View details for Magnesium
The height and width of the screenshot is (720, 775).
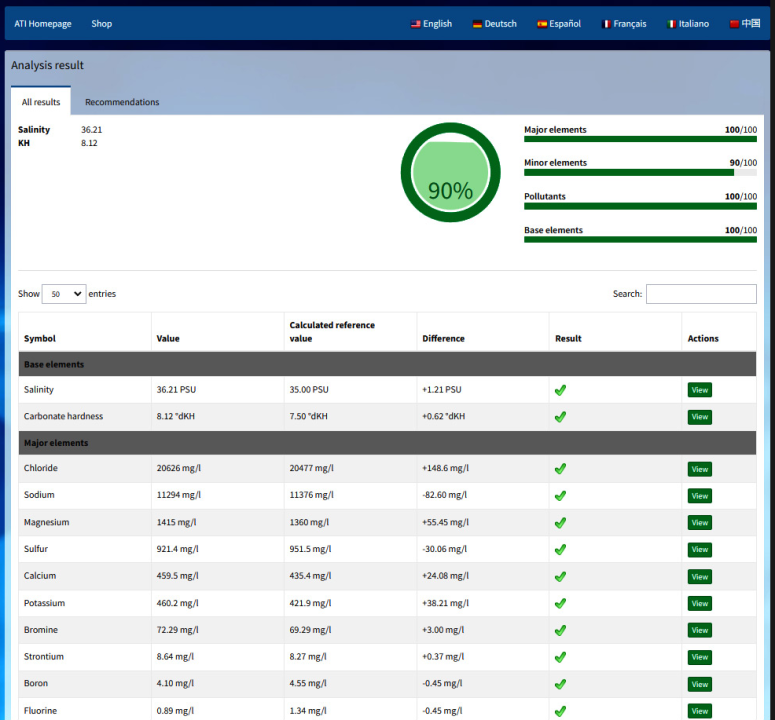699,523
